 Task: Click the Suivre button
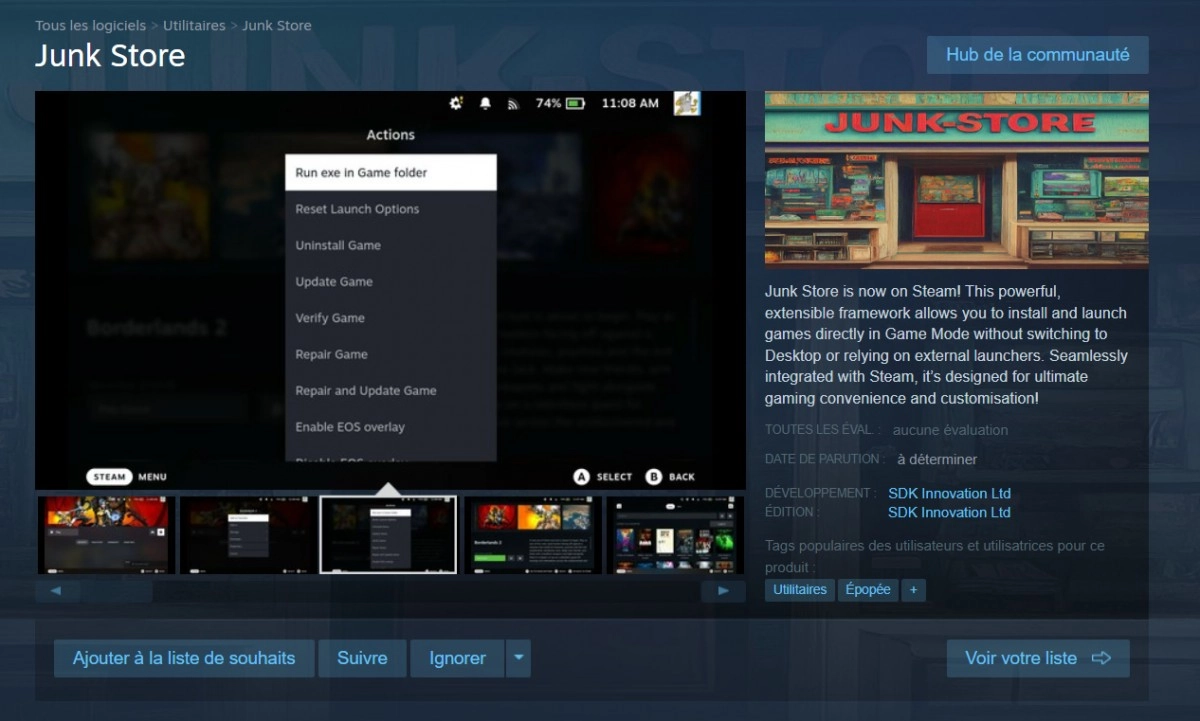tap(362, 658)
